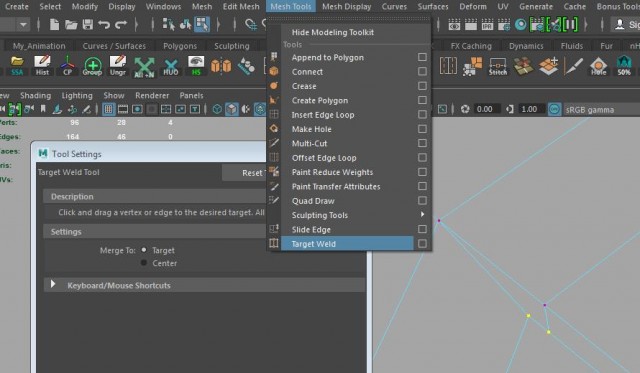The height and width of the screenshot is (373, 640).
Task: Open the Shading panel menu
Action: [x=36, y=95]
